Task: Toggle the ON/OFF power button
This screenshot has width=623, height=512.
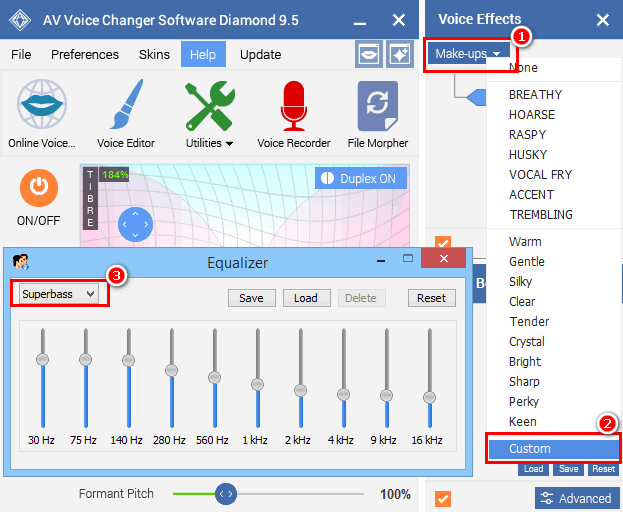Action: point(39,188)
